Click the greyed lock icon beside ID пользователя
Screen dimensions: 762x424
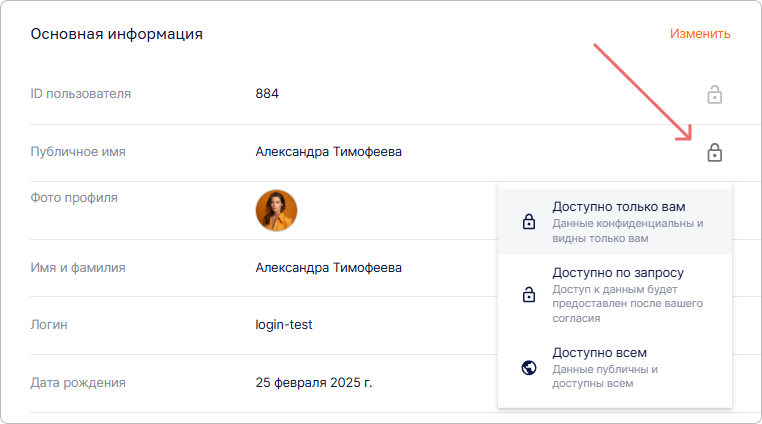[x=714, y=95]
